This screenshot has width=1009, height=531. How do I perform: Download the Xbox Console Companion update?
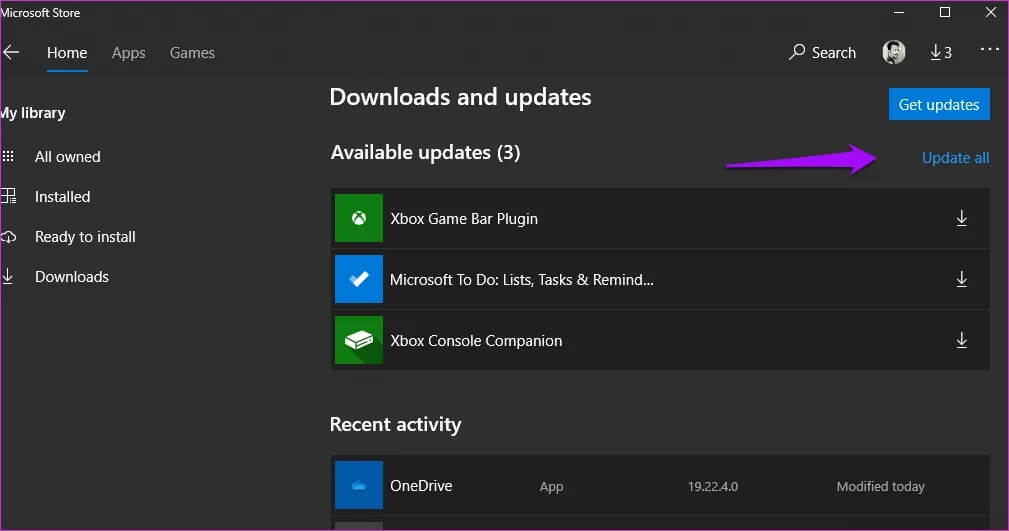[961, 340]
